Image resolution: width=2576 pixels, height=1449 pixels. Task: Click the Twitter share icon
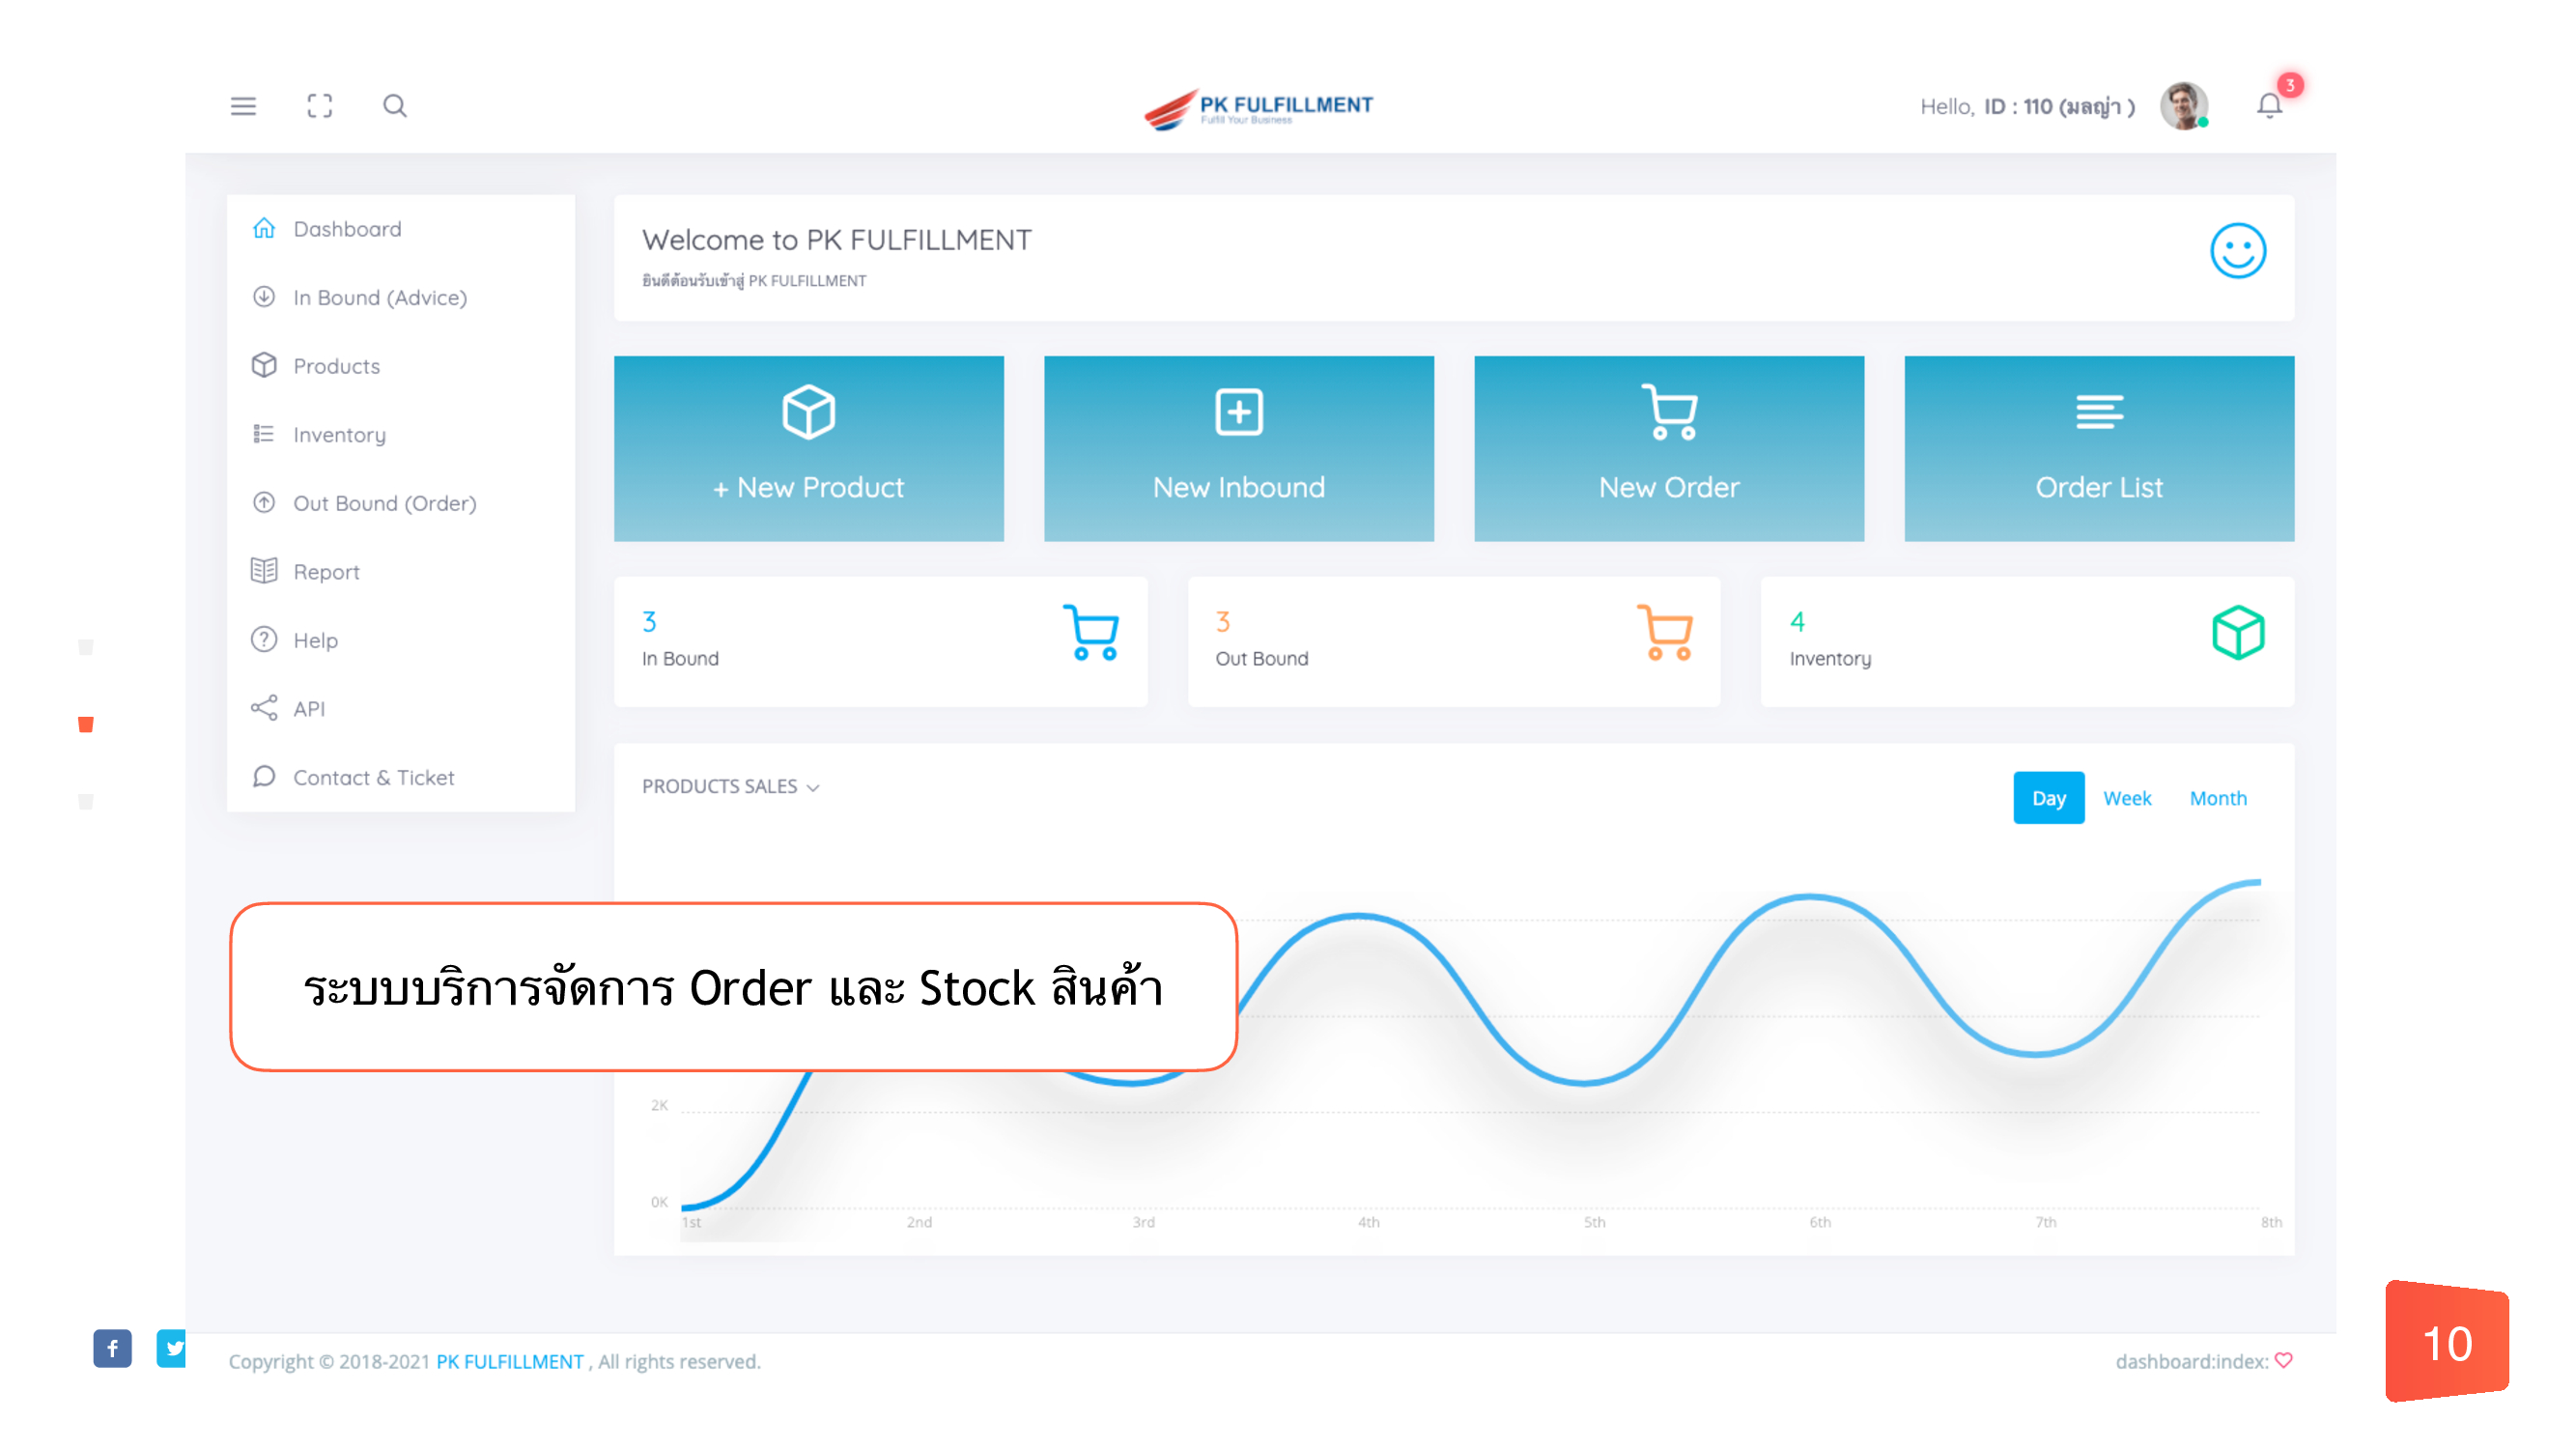pos(173,1348)
